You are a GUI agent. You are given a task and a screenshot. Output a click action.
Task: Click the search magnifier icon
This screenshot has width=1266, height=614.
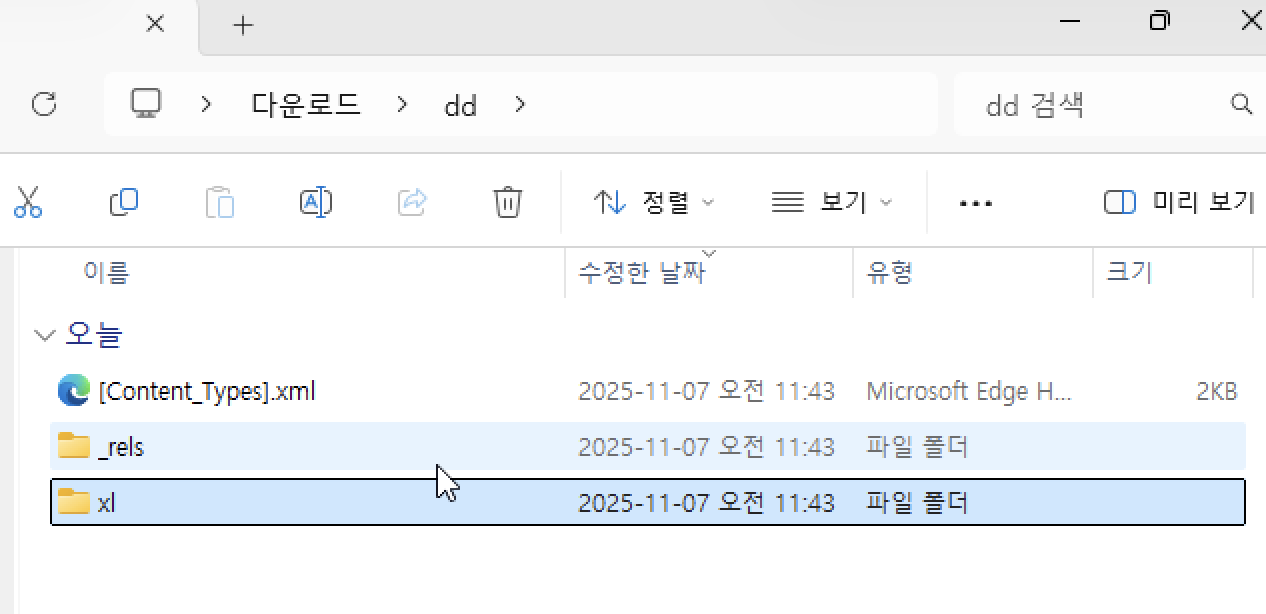[1241, 104]
